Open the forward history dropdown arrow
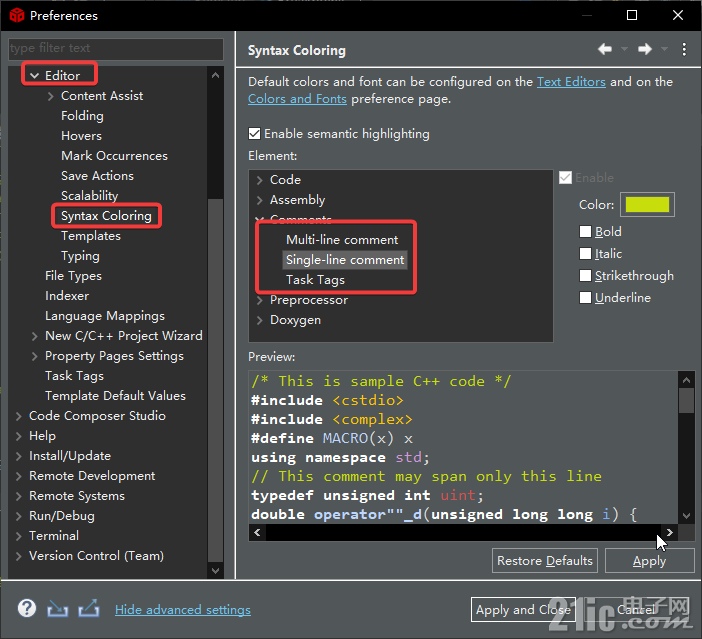702x639 pixels. pyautogui.click(x=664, y=49)
